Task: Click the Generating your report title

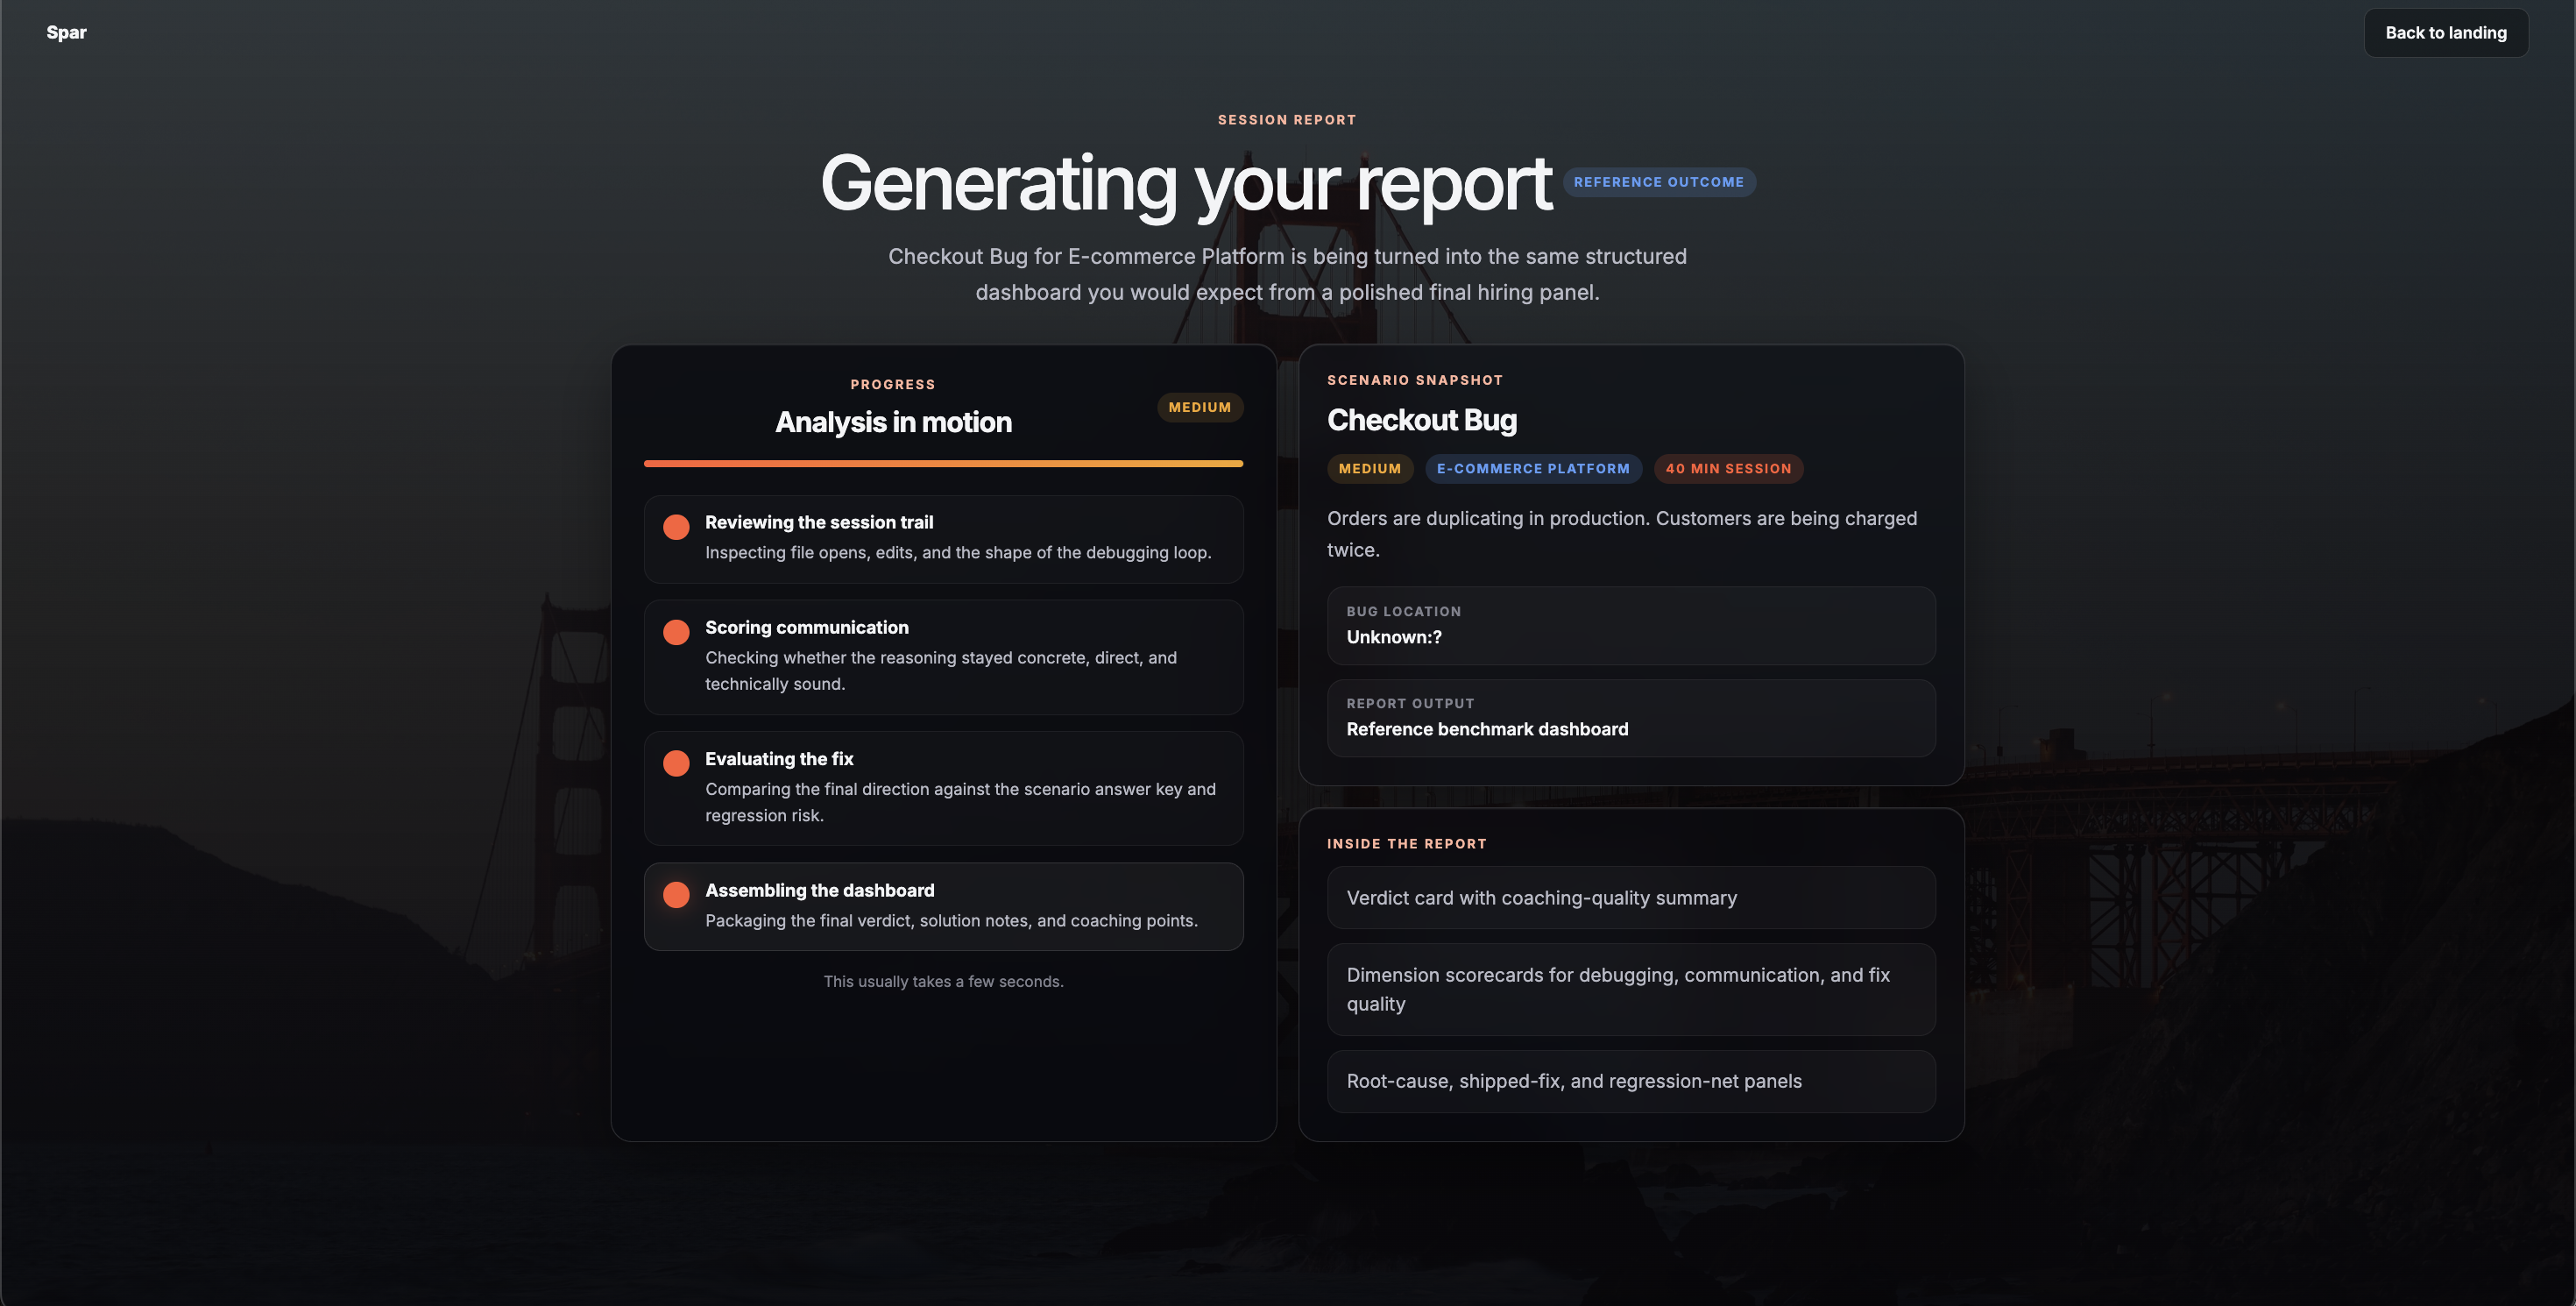Action: coord(1185,184)
